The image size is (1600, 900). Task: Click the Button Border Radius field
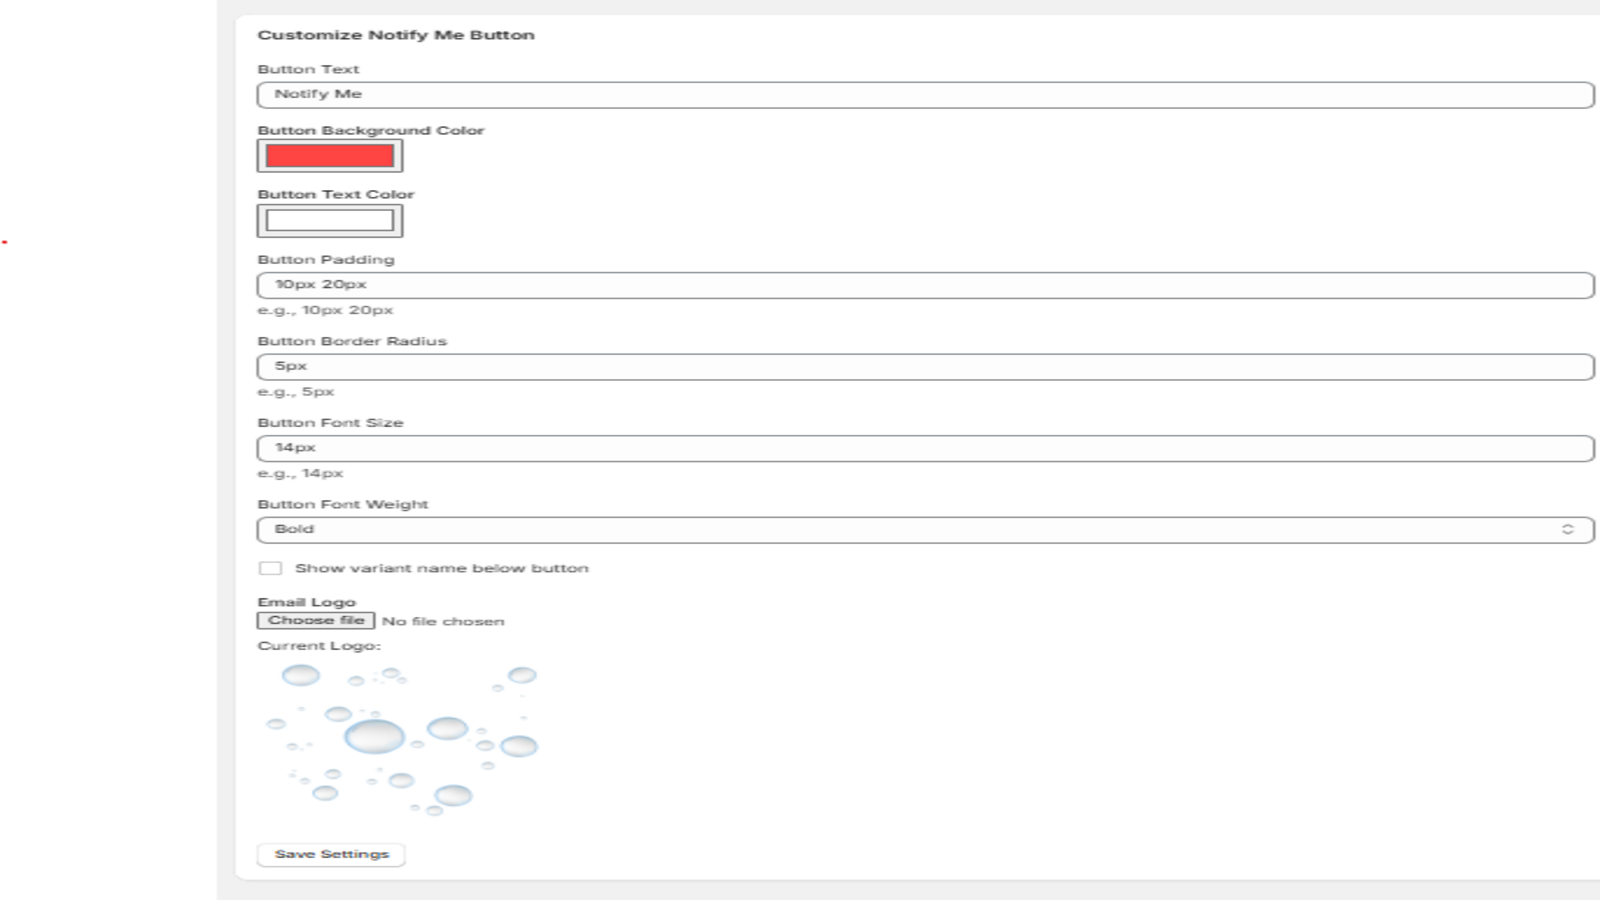pyautogui.click(x=925, y=367)
